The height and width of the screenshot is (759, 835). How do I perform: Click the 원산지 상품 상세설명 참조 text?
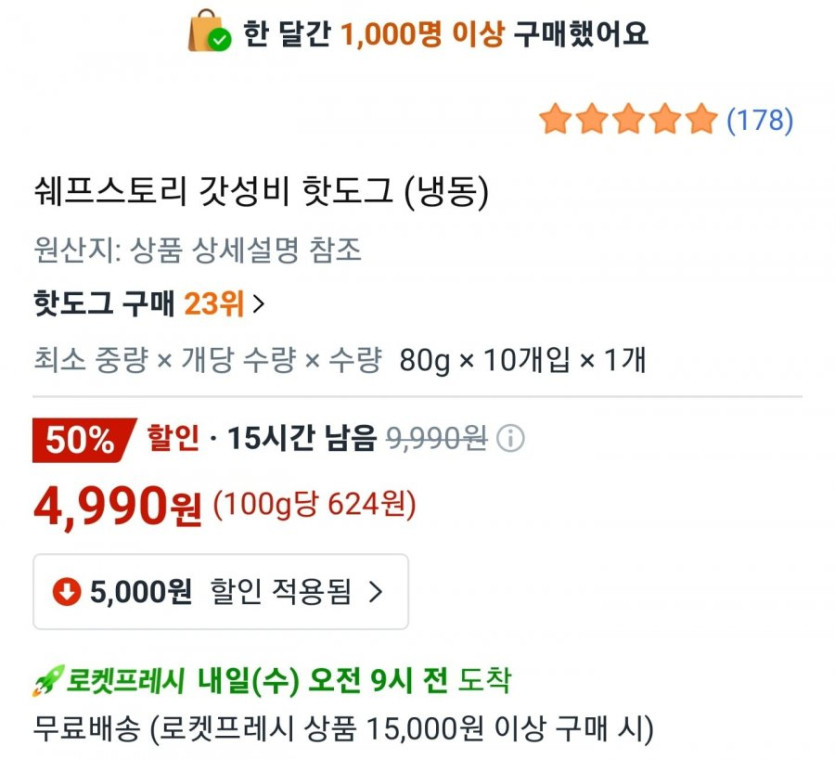point(197,250)
